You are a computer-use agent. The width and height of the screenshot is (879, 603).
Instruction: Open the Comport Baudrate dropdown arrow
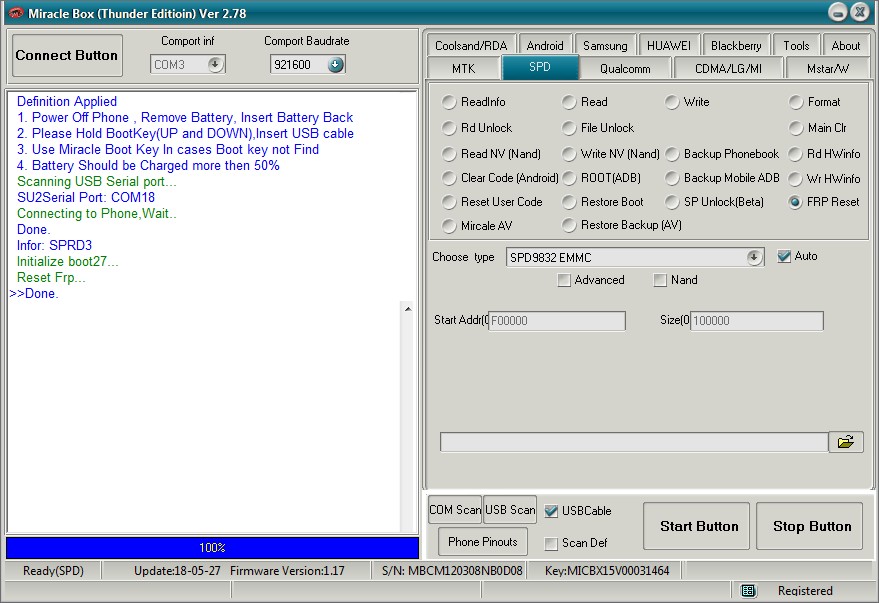coord(335,64)
